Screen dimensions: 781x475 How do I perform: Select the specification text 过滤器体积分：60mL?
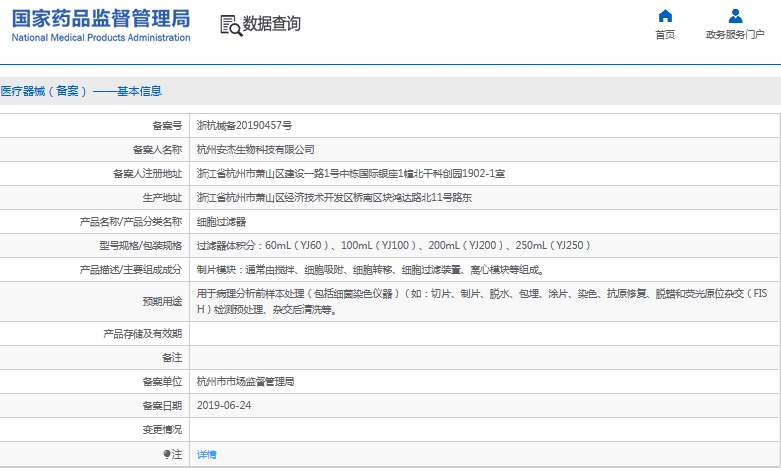[393, 245]
